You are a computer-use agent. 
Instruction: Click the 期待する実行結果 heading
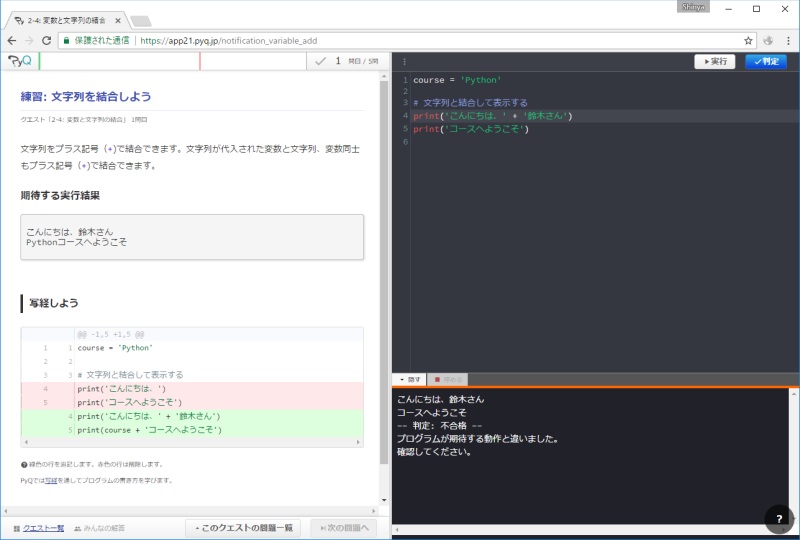pos(60,195)
